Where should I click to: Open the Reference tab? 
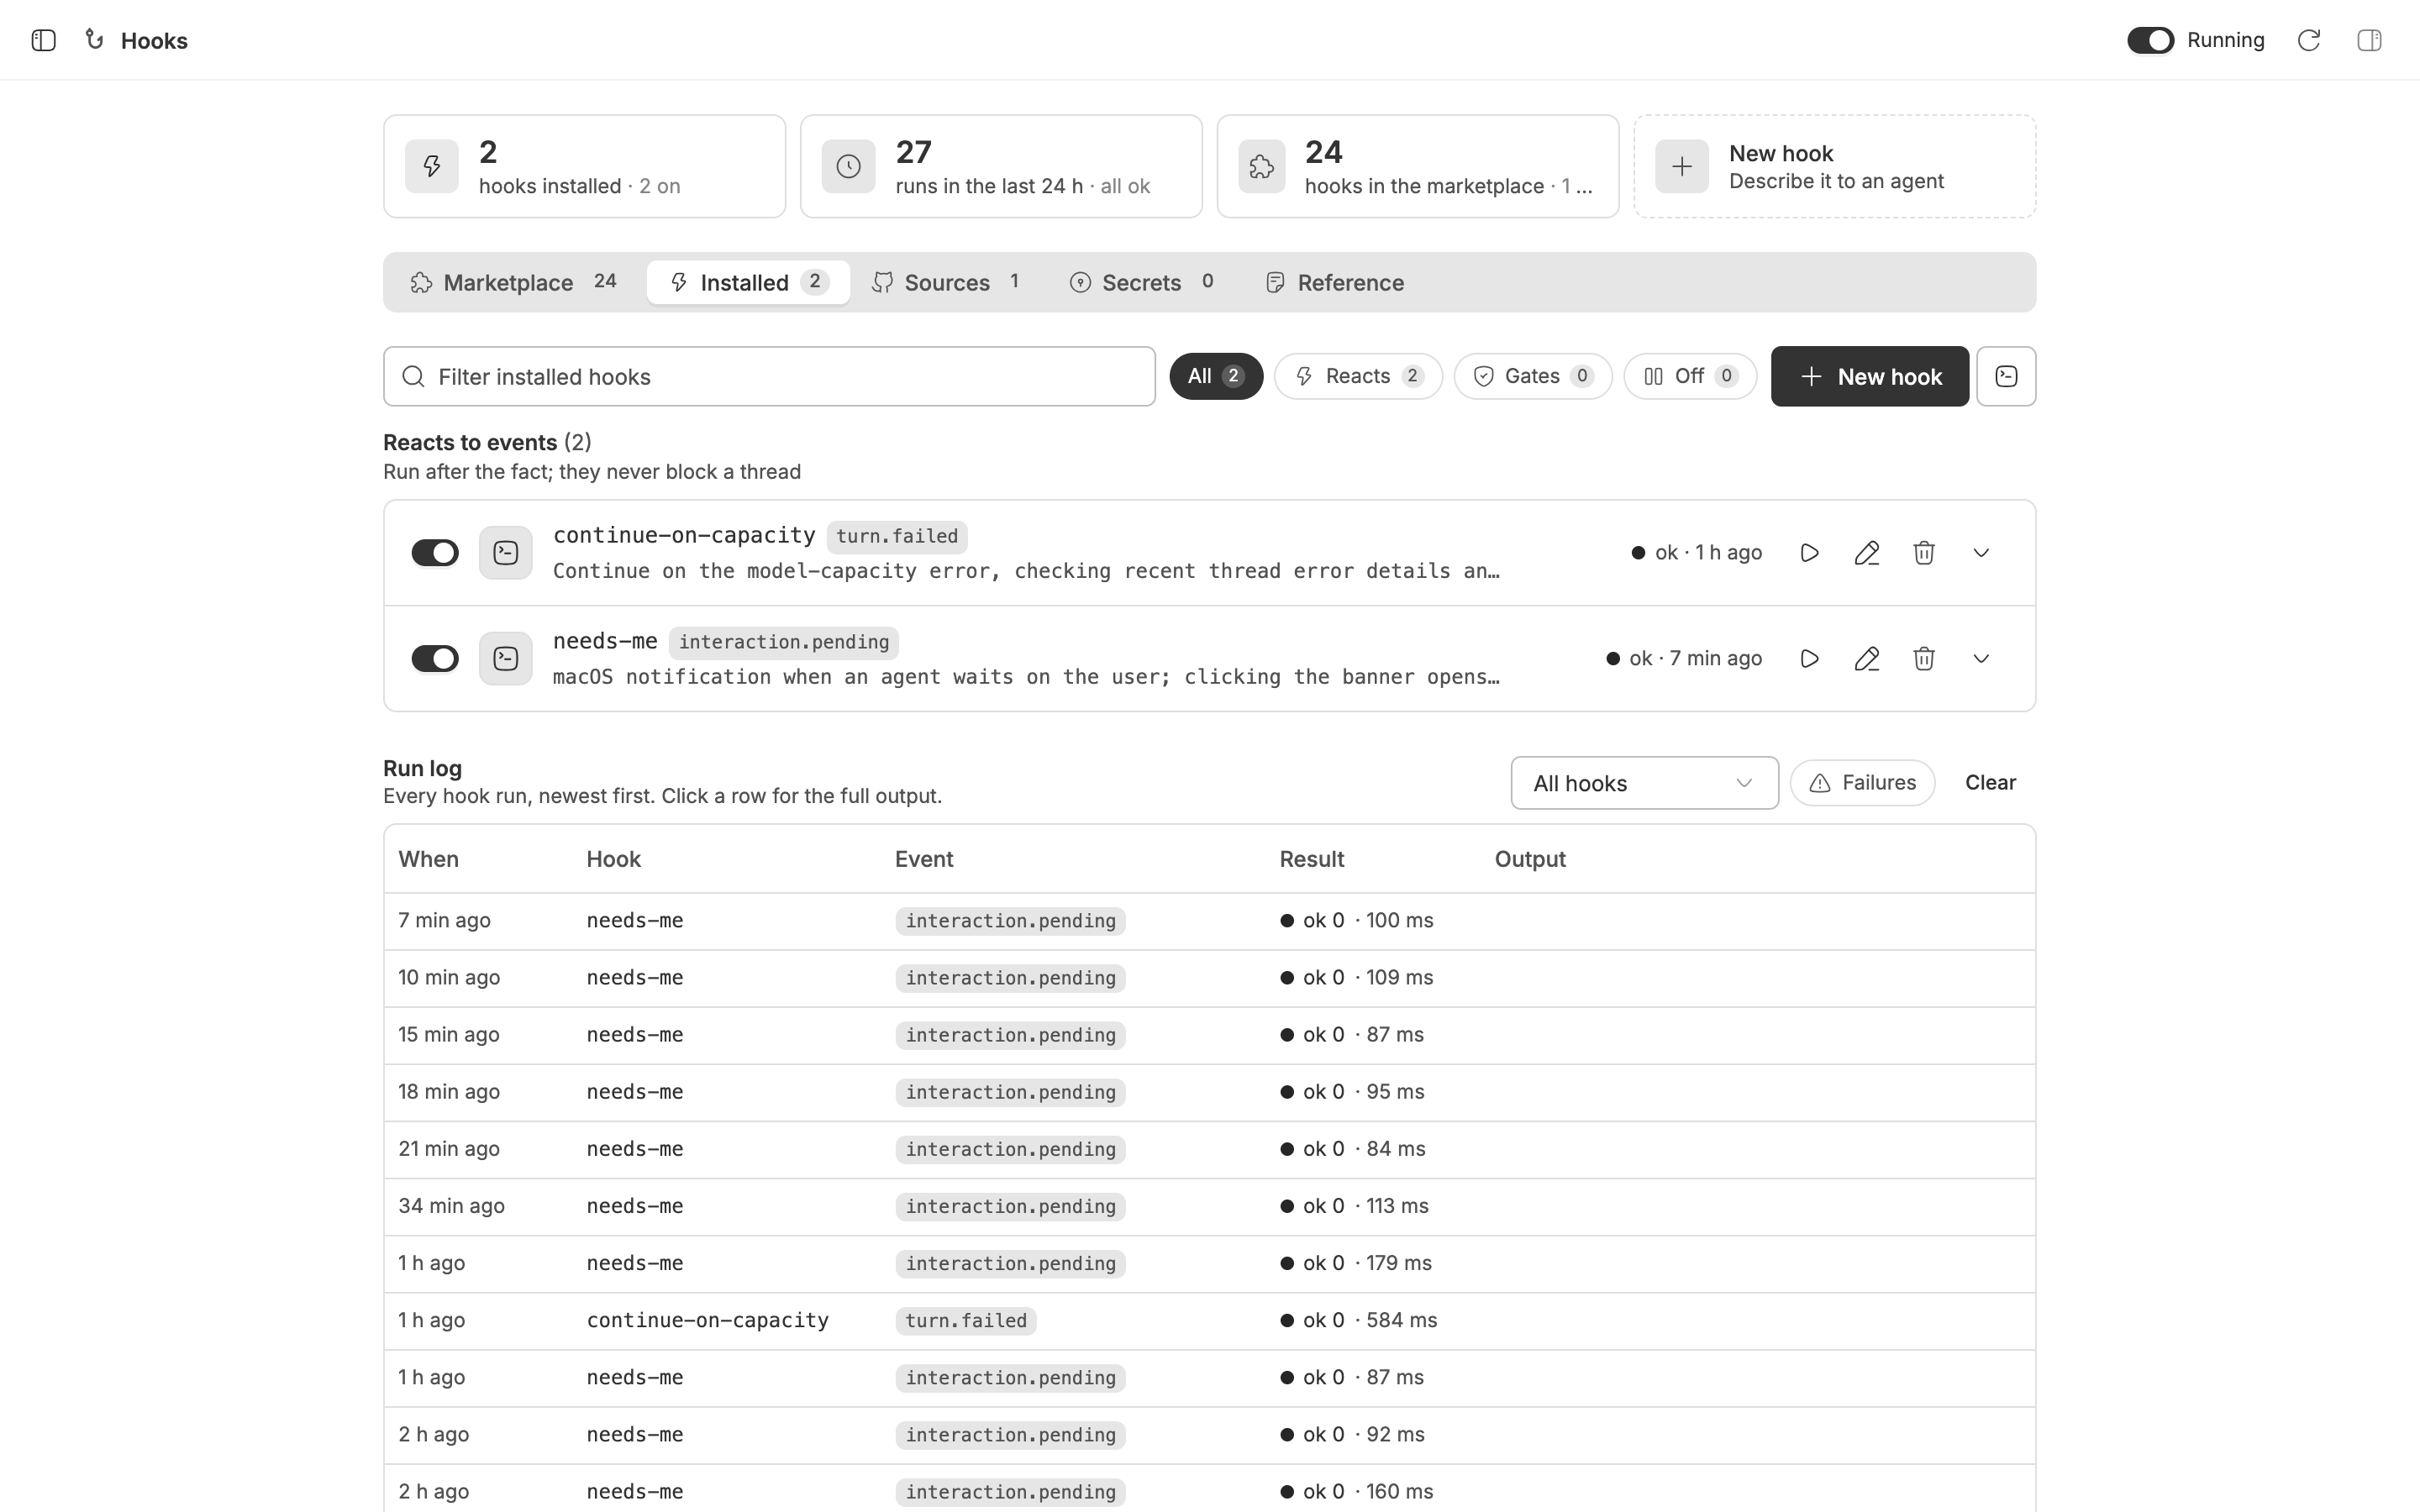[1336, 282]
